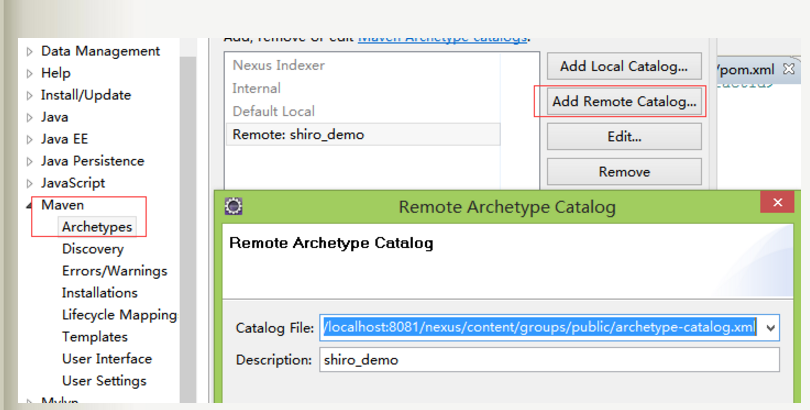
Task: Click Add Remote Catalog button
Action: [624, 101]
